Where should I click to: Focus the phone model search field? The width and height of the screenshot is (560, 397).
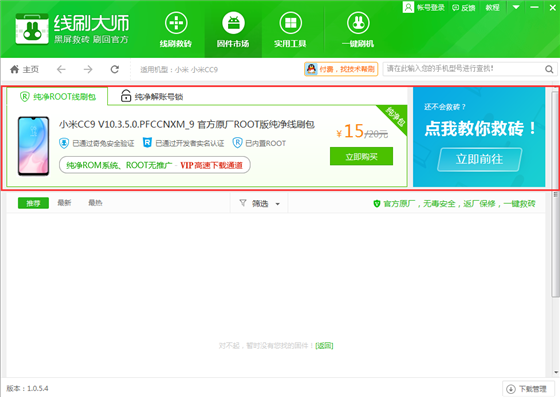(463, 69)
